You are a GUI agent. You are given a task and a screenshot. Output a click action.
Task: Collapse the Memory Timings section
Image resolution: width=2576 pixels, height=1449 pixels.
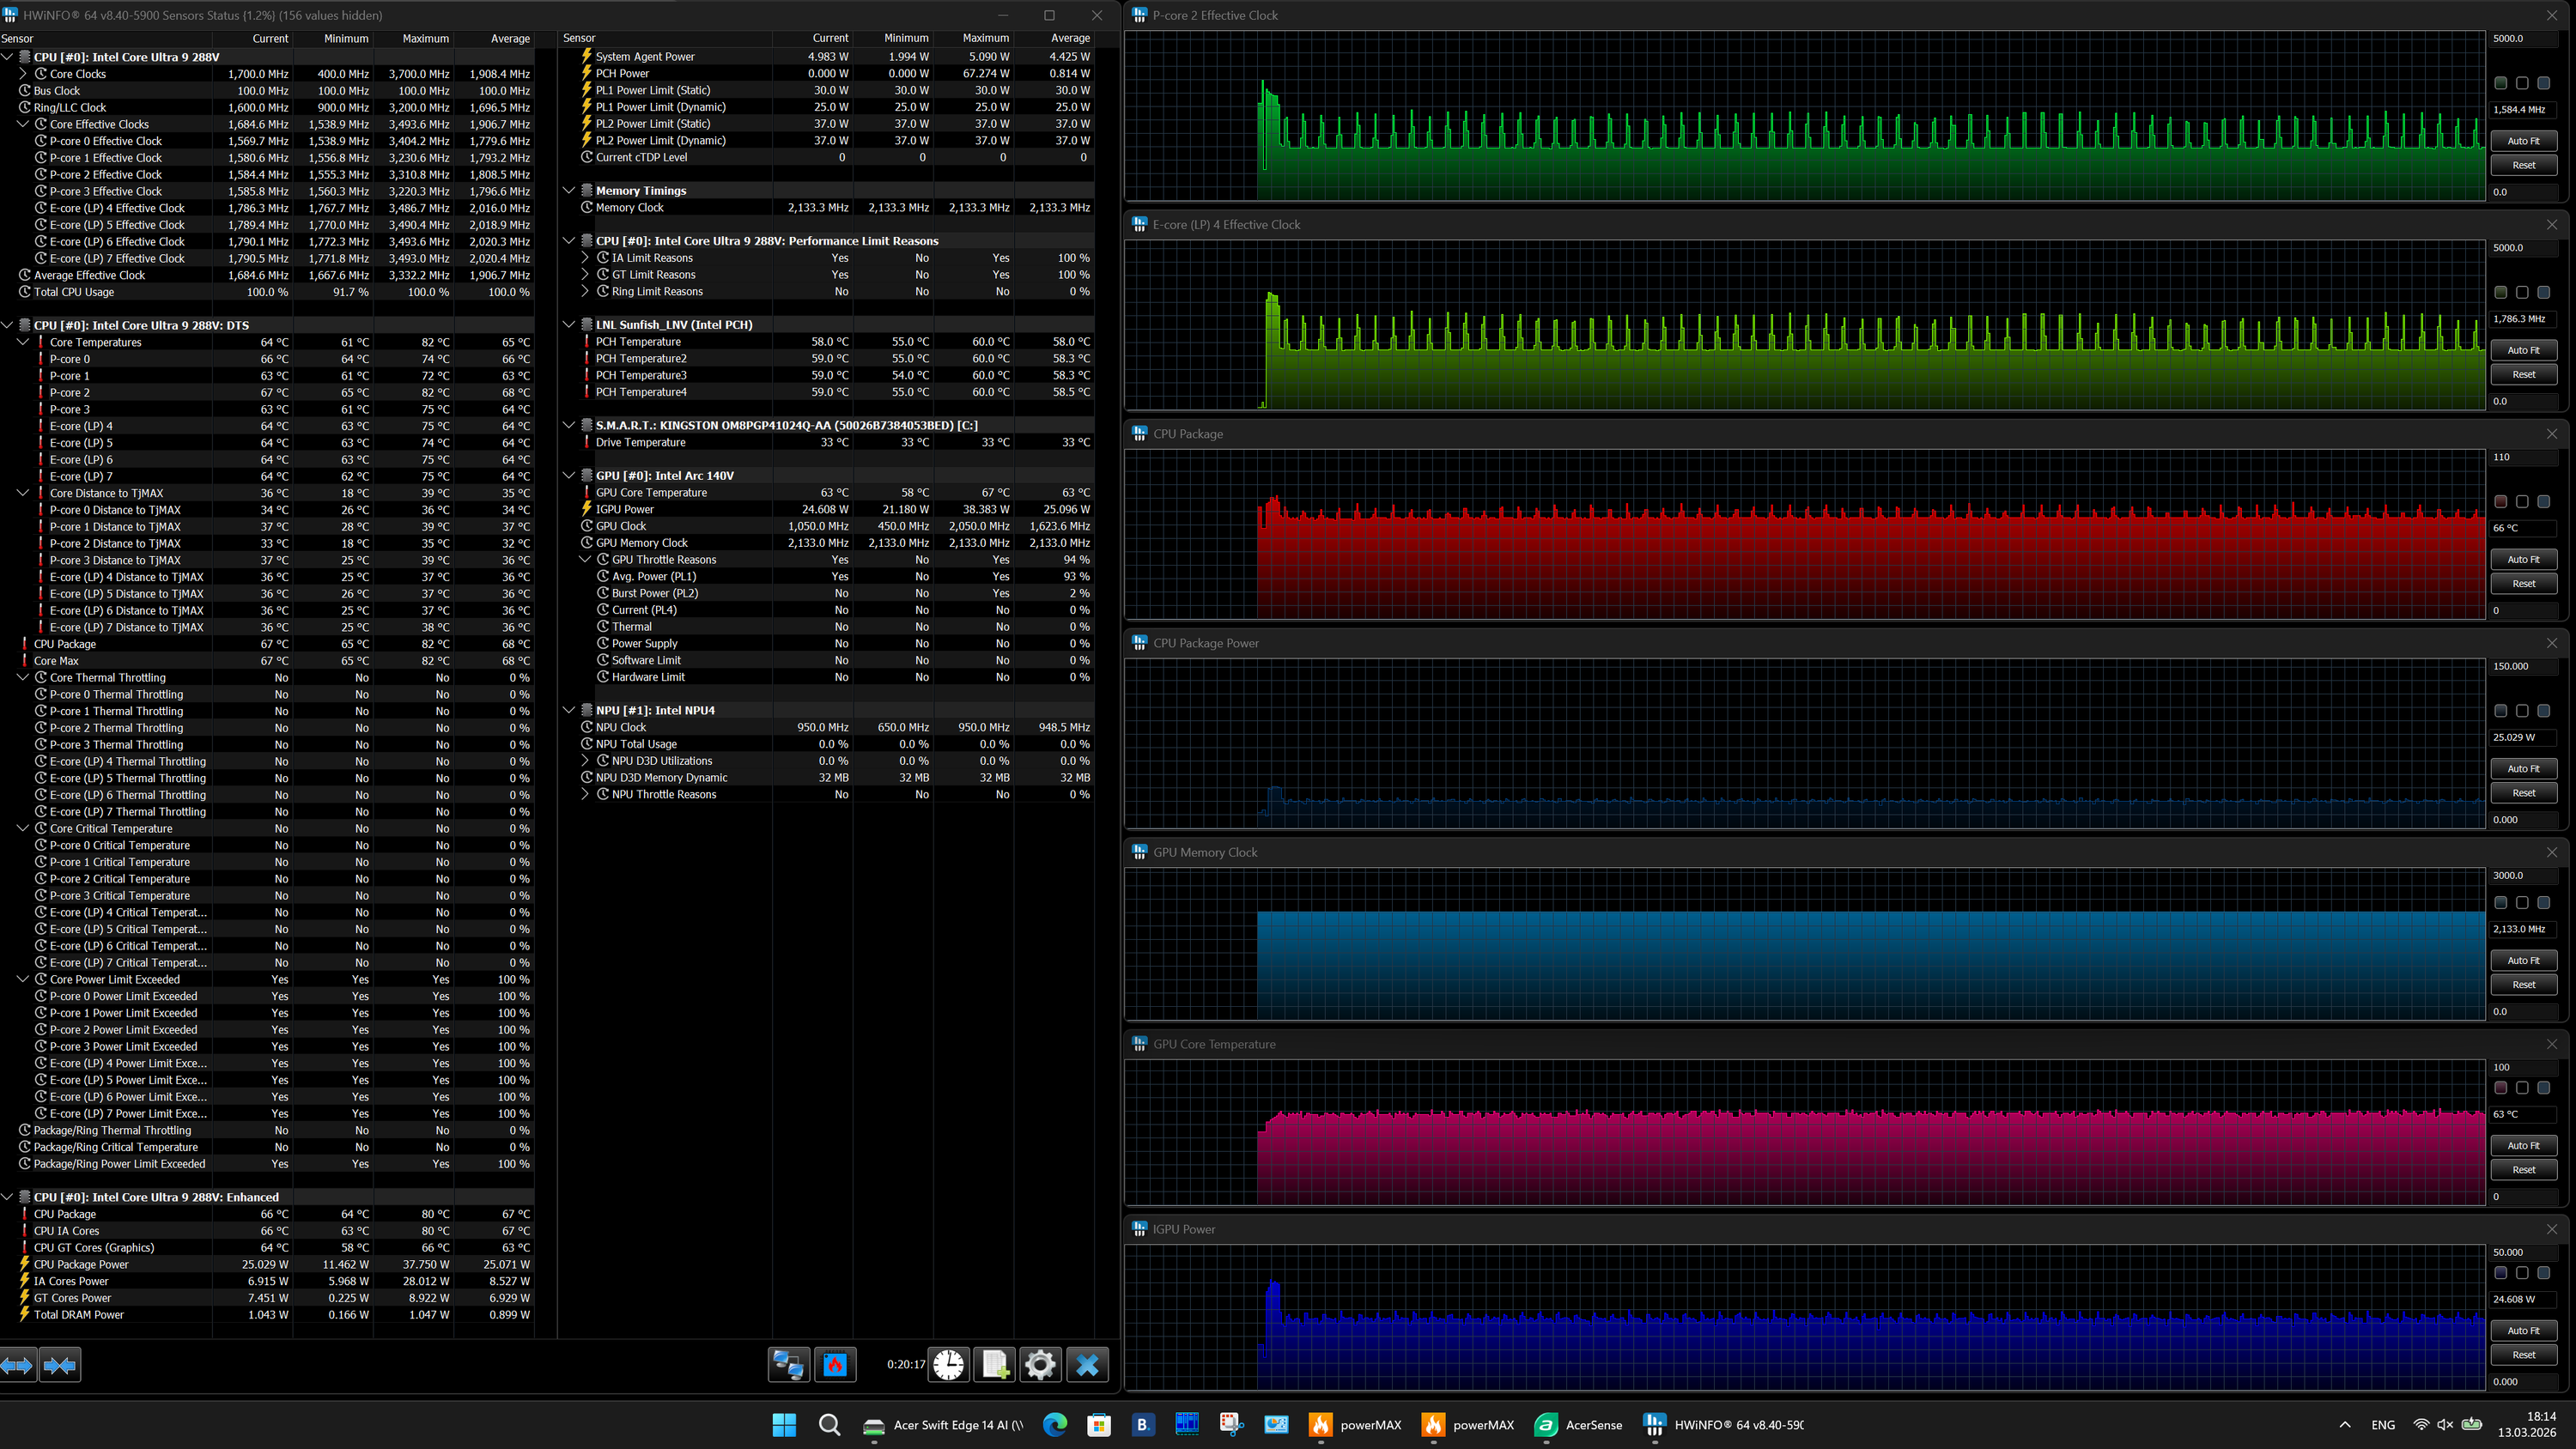point(569,191)
